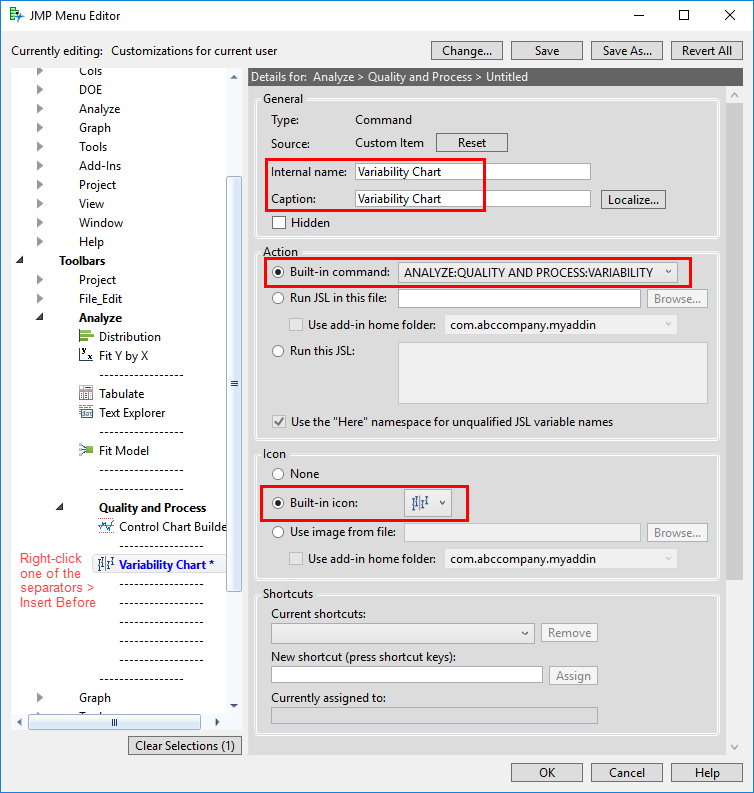Viewport: 754px width, 793px height.
Task: Select the Cols menu item in tree
Action: 91,71
